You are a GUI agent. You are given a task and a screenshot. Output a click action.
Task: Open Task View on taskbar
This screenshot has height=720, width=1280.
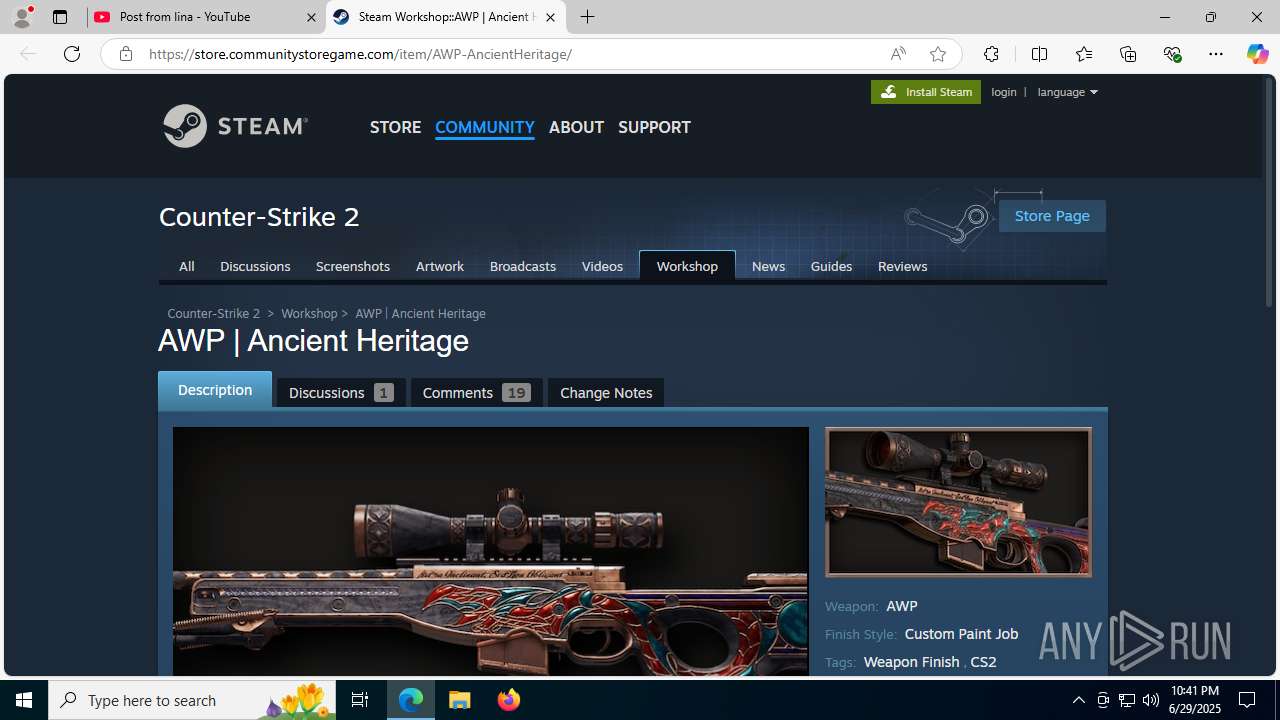(360, 700)
